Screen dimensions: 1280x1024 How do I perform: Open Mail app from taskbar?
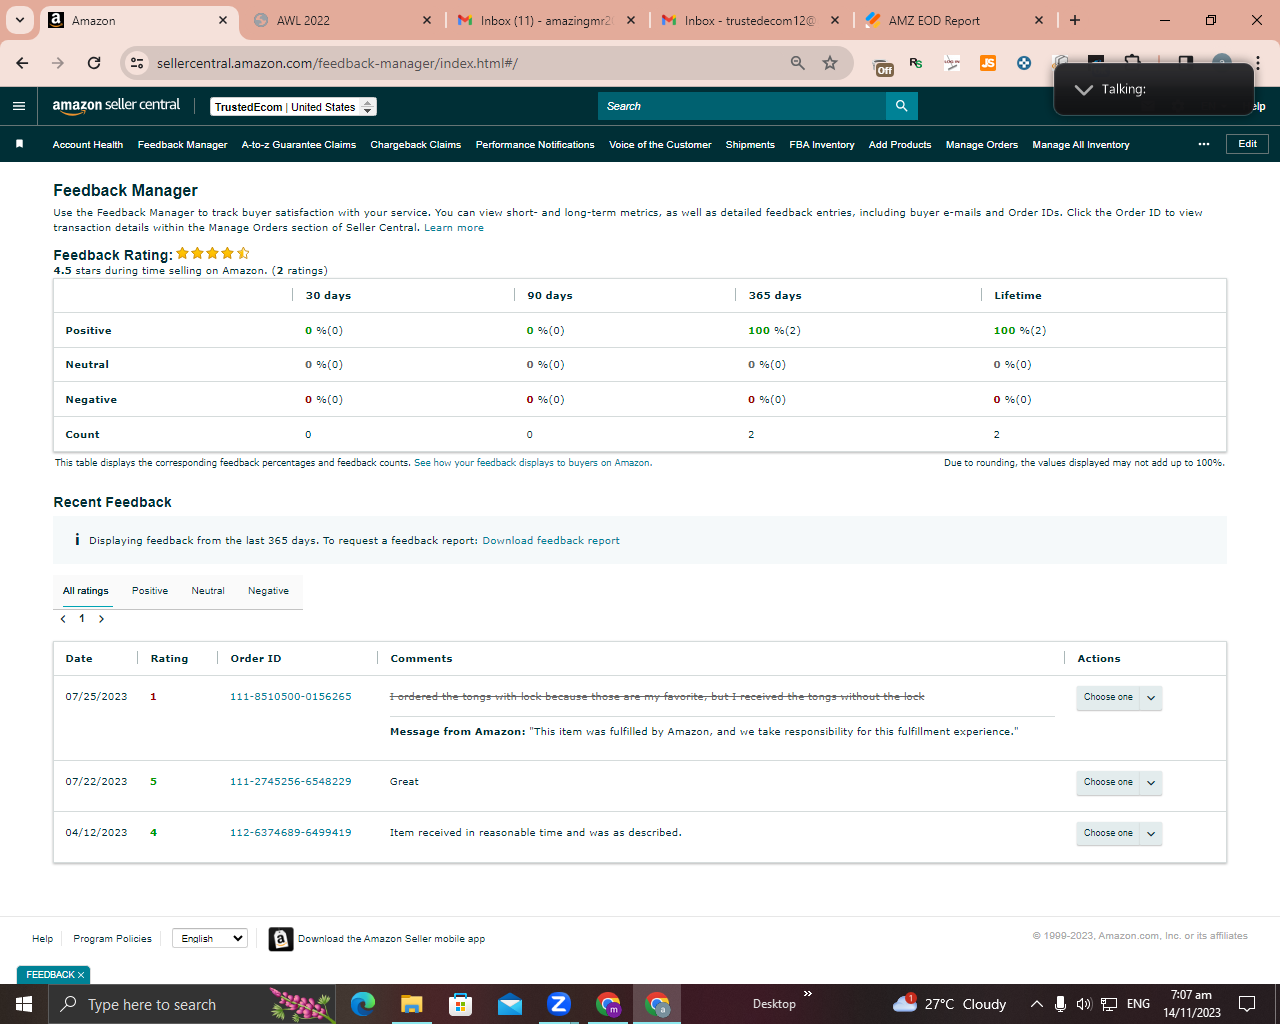click(x=510, y=1004)
